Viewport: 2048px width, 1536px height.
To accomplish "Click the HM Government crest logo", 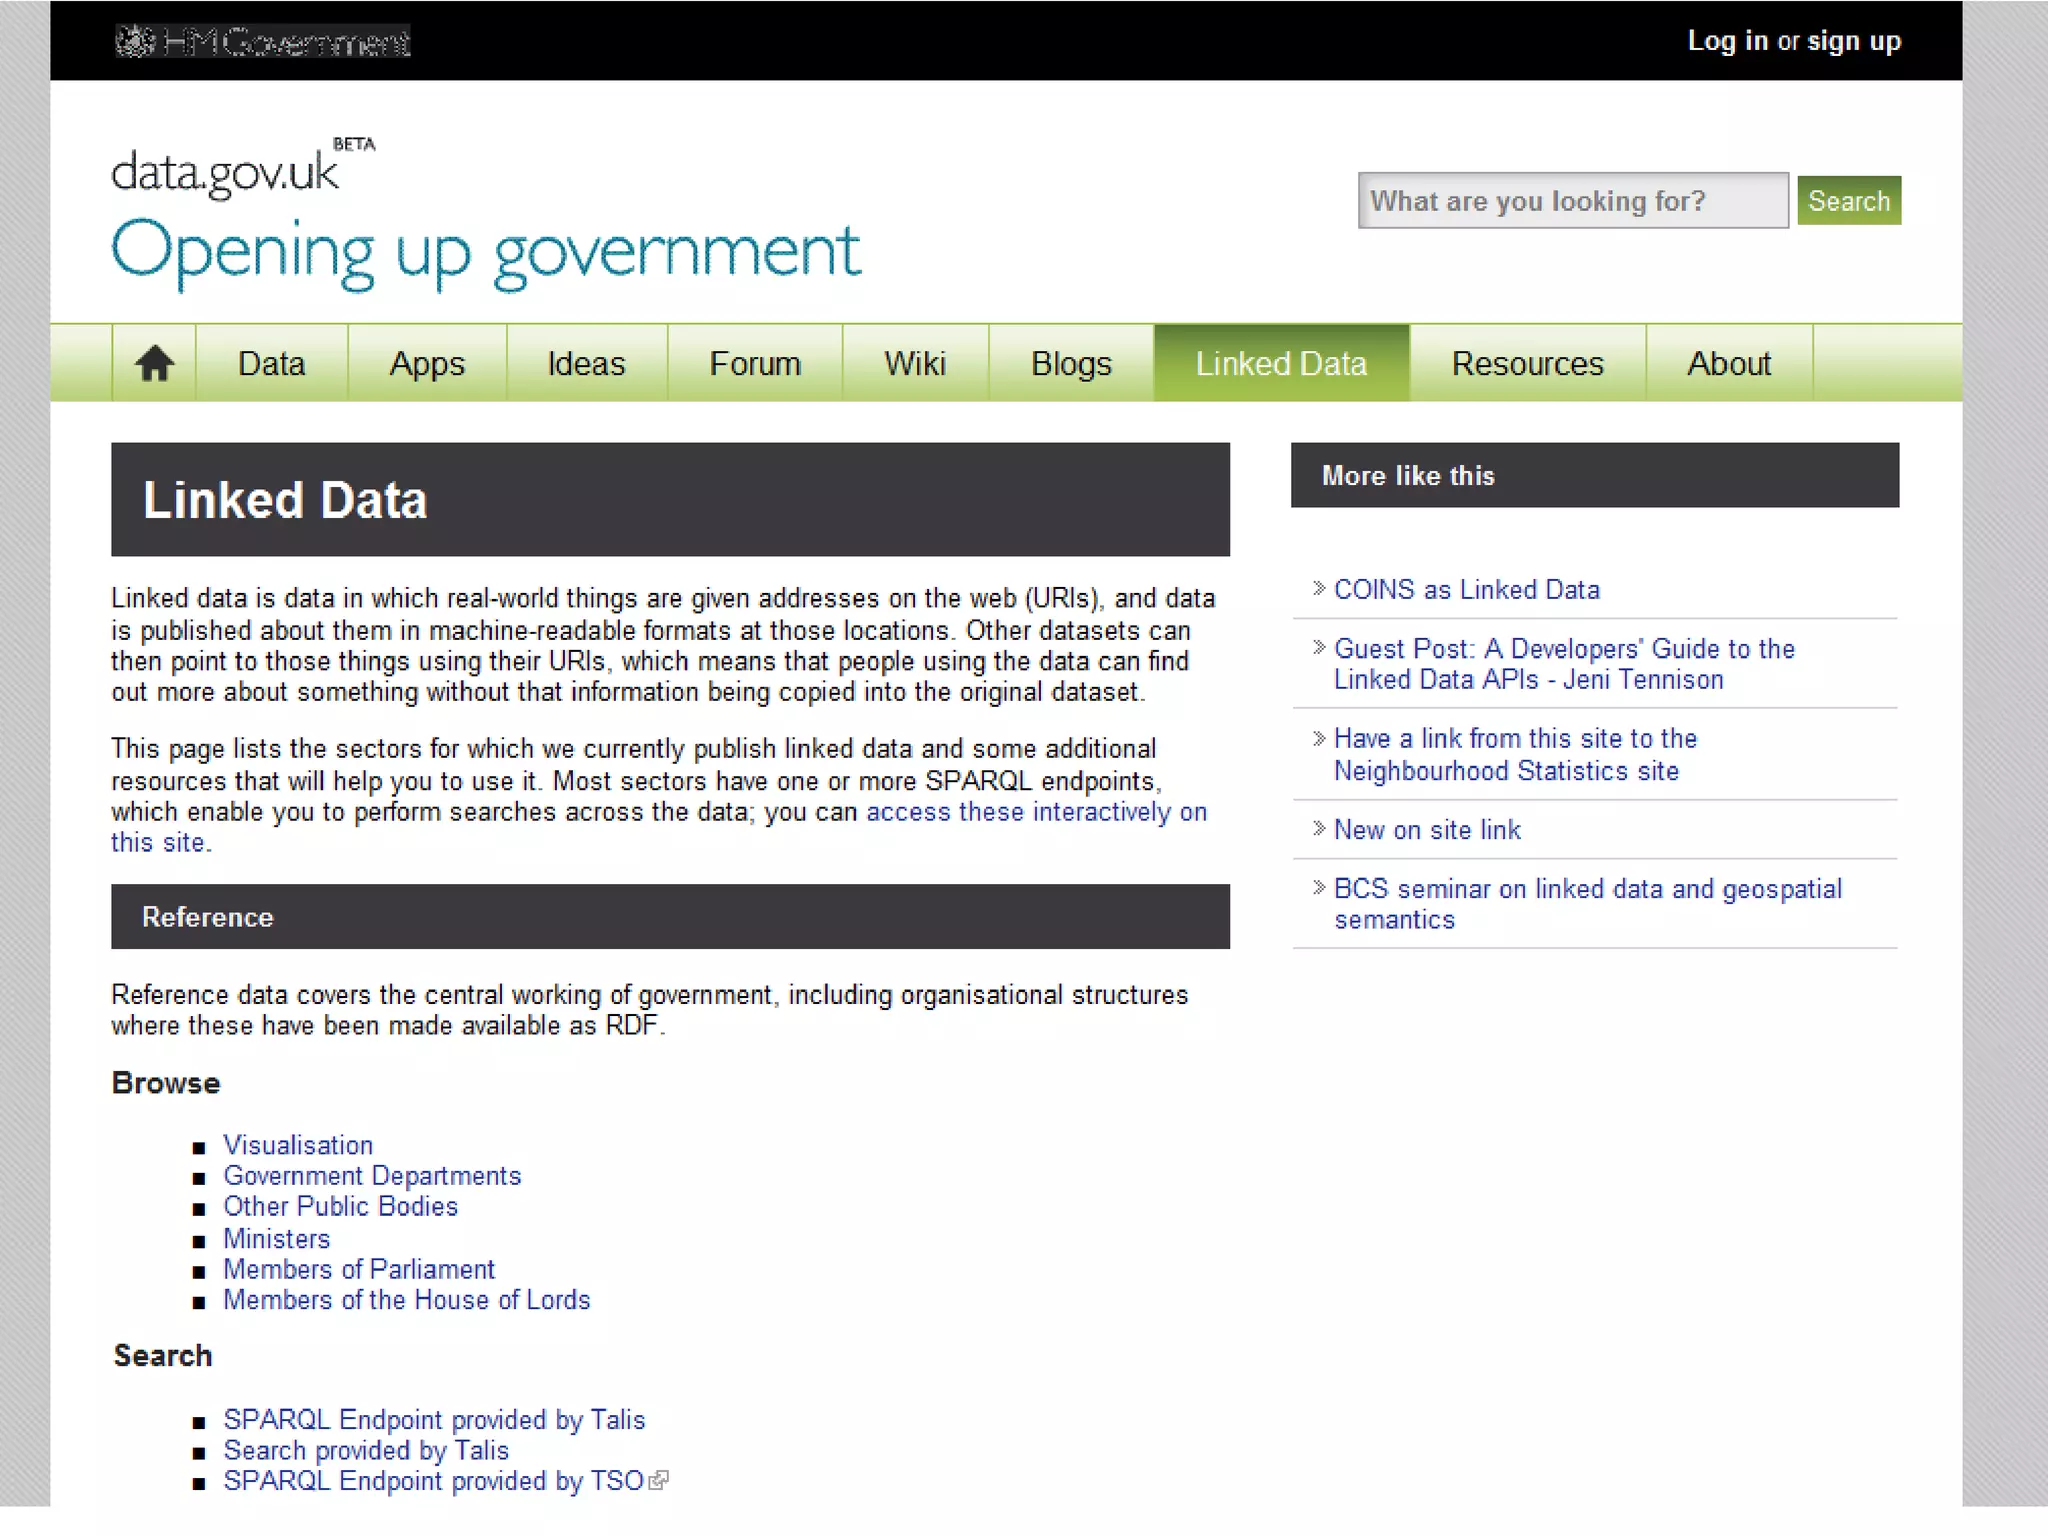I will tap(136, 41).
